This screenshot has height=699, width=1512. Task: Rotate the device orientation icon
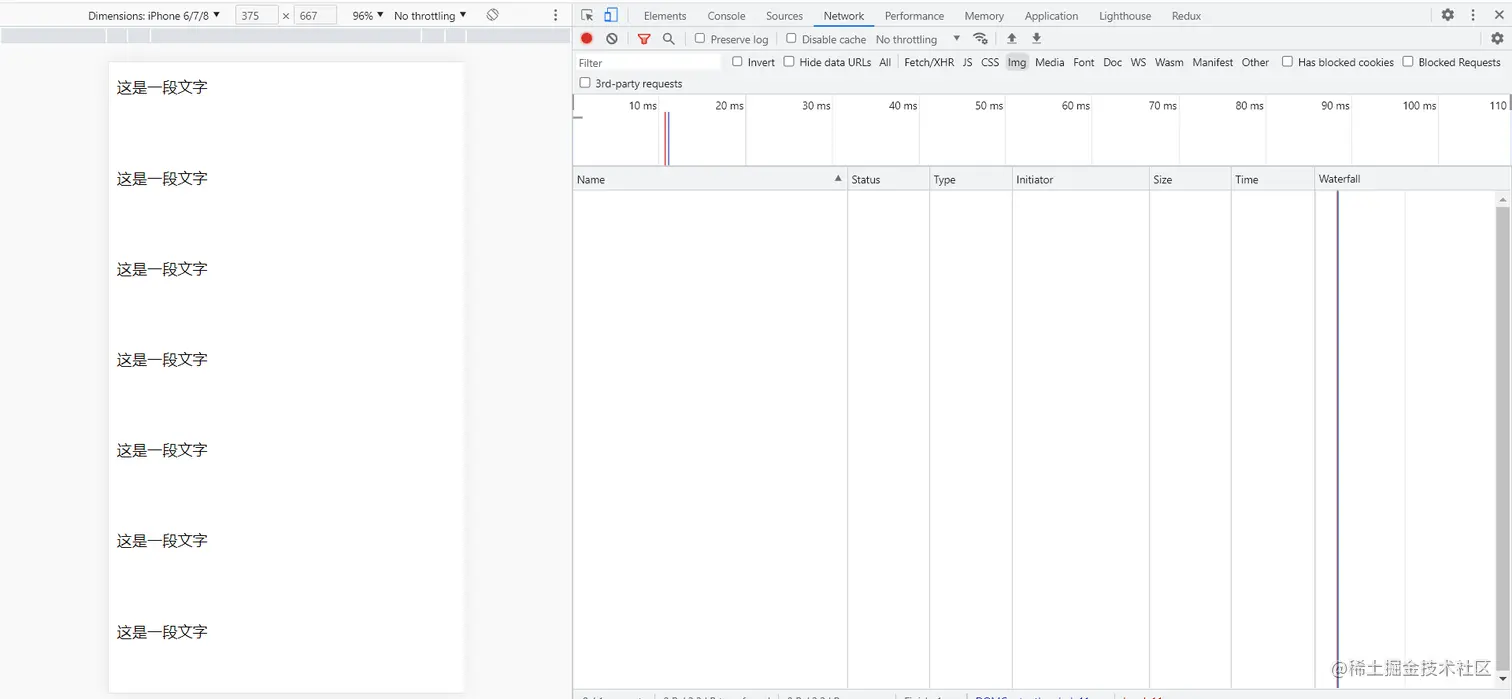click(x=492, y=15)
